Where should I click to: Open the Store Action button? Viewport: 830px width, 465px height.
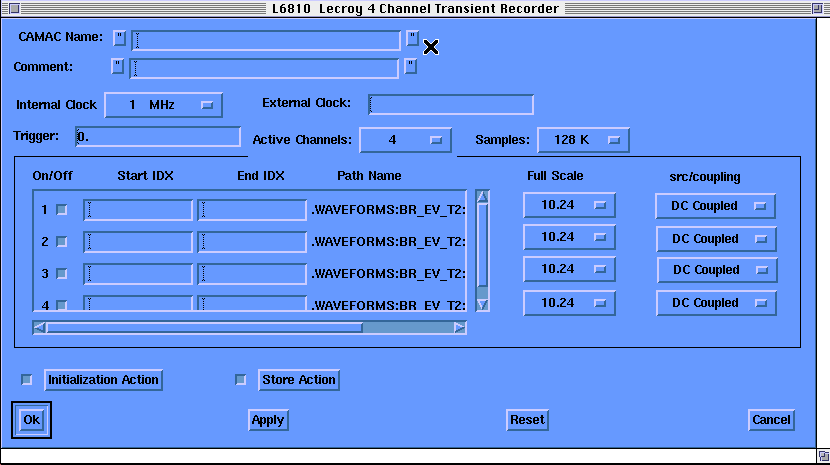tap(299, 380)
